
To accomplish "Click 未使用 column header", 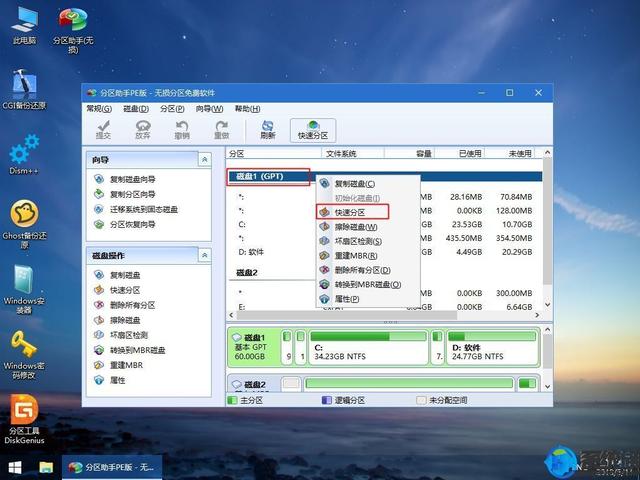I will (x=510, y=153).
